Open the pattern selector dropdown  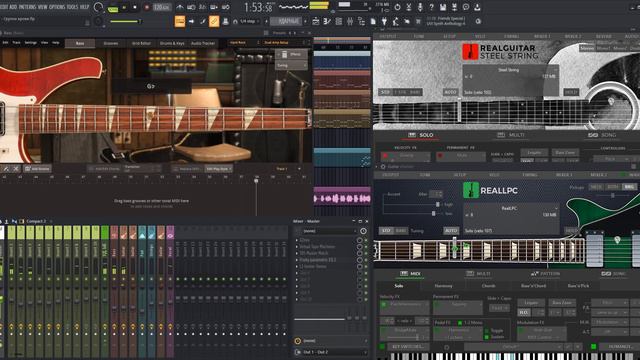pos(286,21)
